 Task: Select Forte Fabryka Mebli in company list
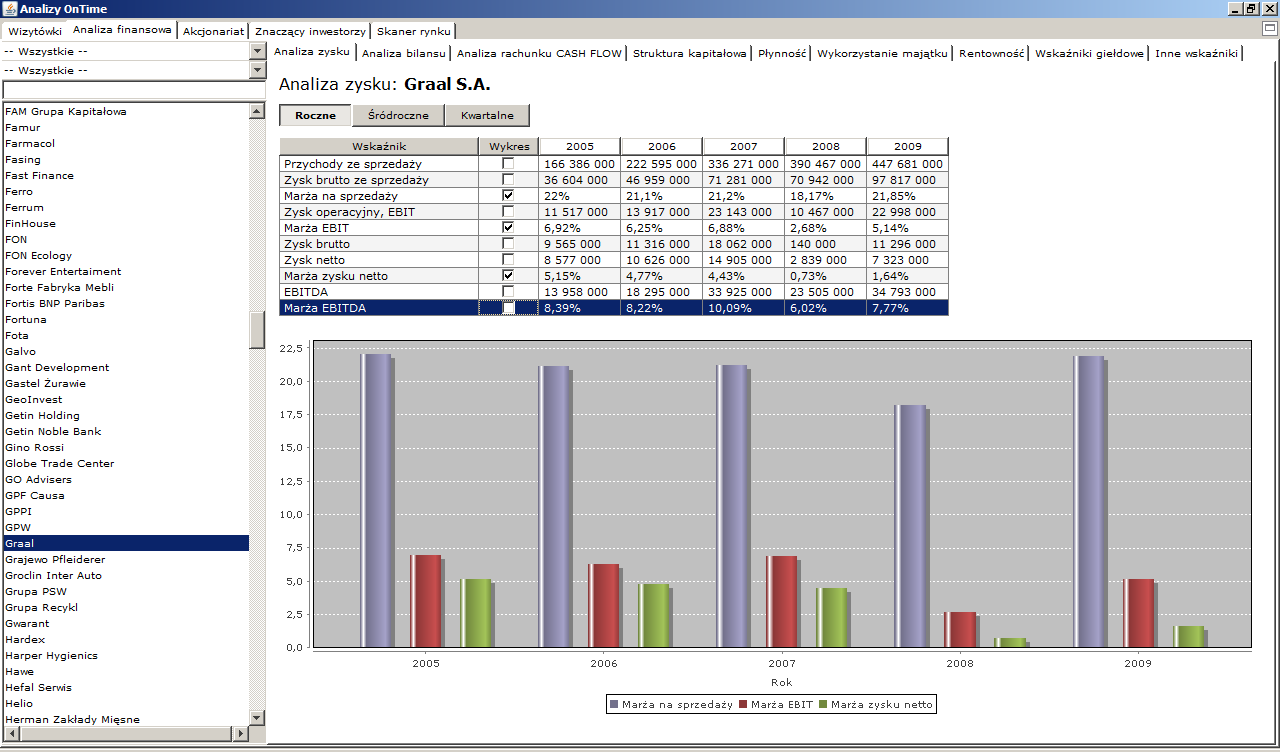click(125, 287)
